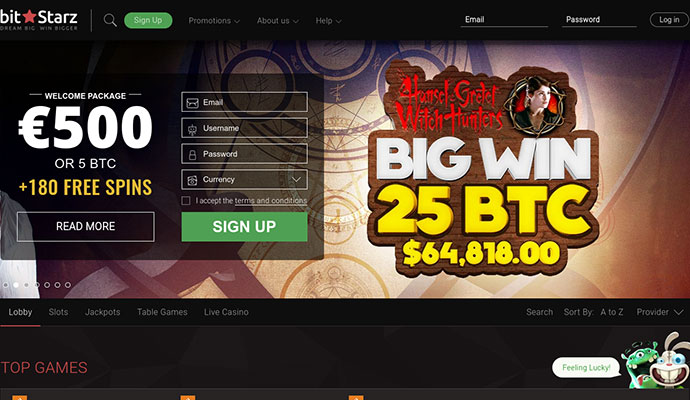Click the BitStarz logo

39,20
